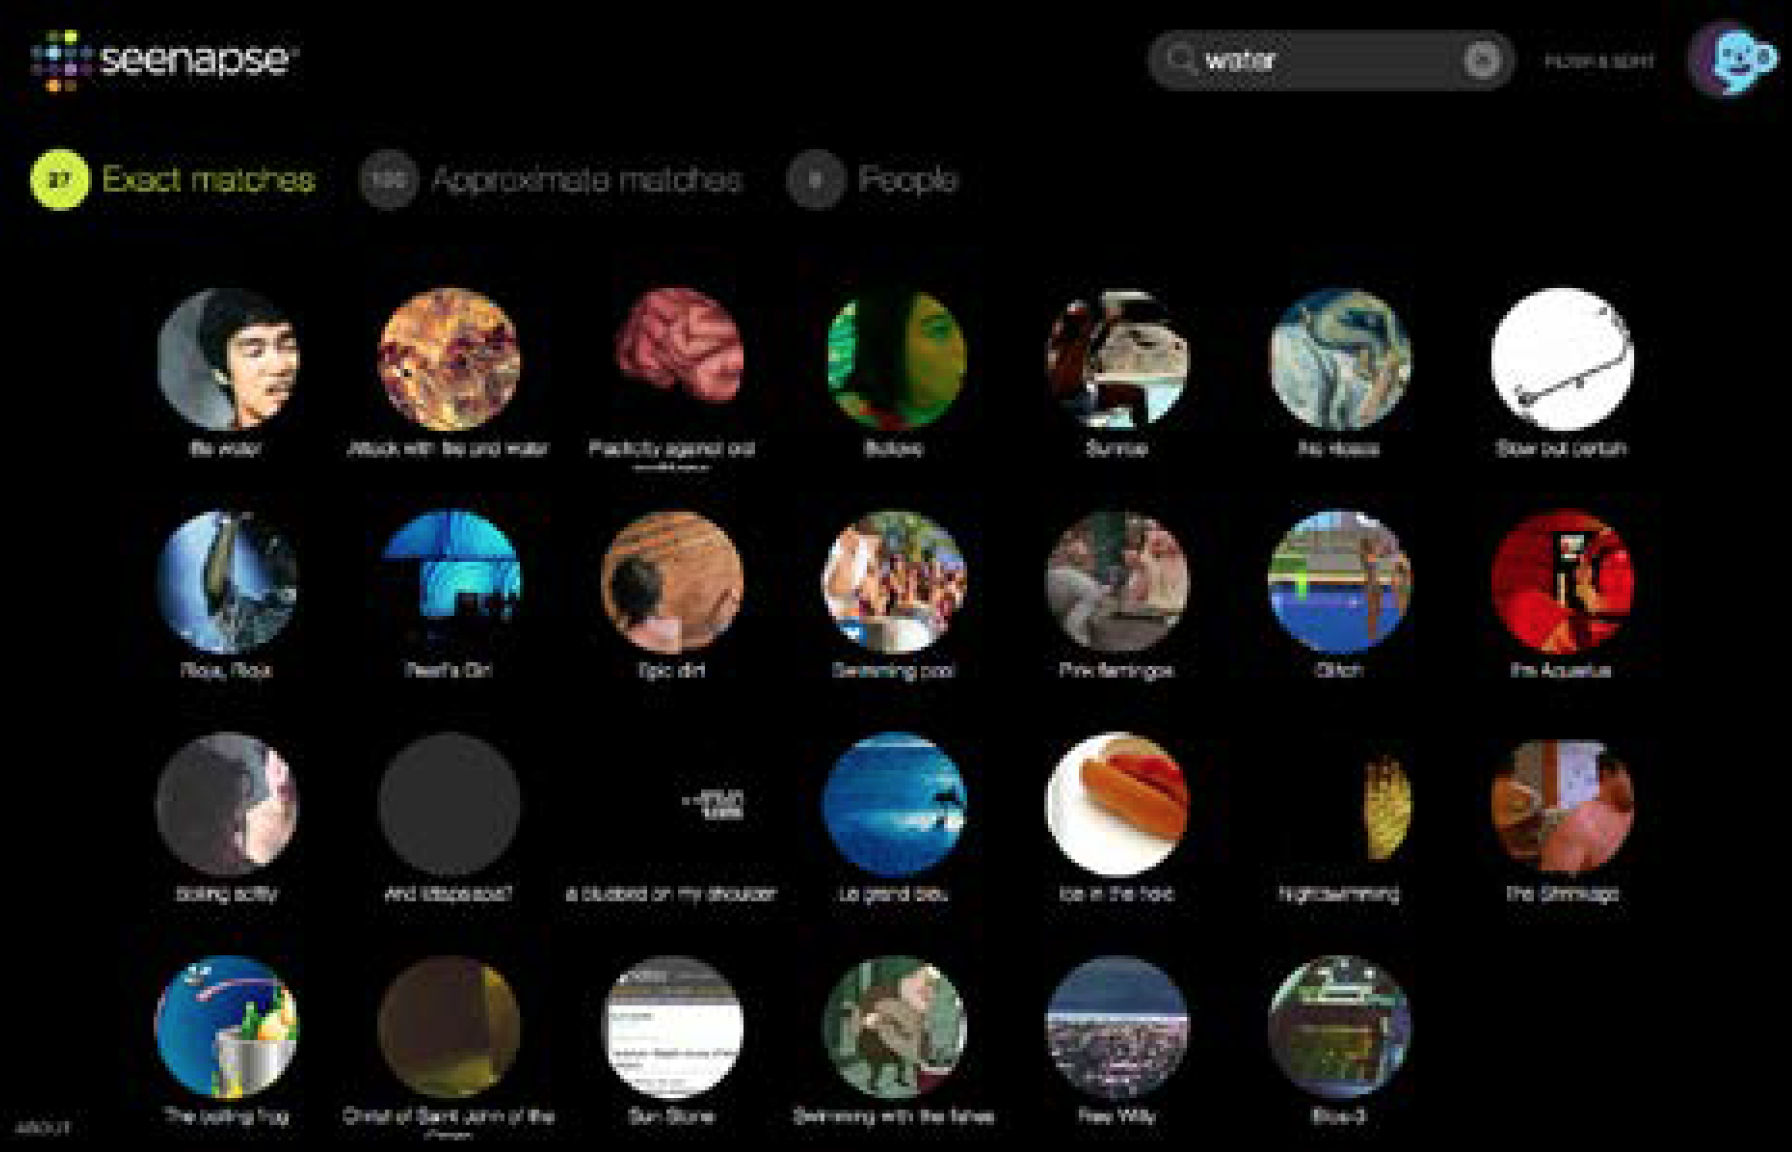Image resolution: width=1792 pixels, height=1152 pixels.
Task: Click the 'Sun Stone' thumbnail
Action: (x=672, y=1027)
